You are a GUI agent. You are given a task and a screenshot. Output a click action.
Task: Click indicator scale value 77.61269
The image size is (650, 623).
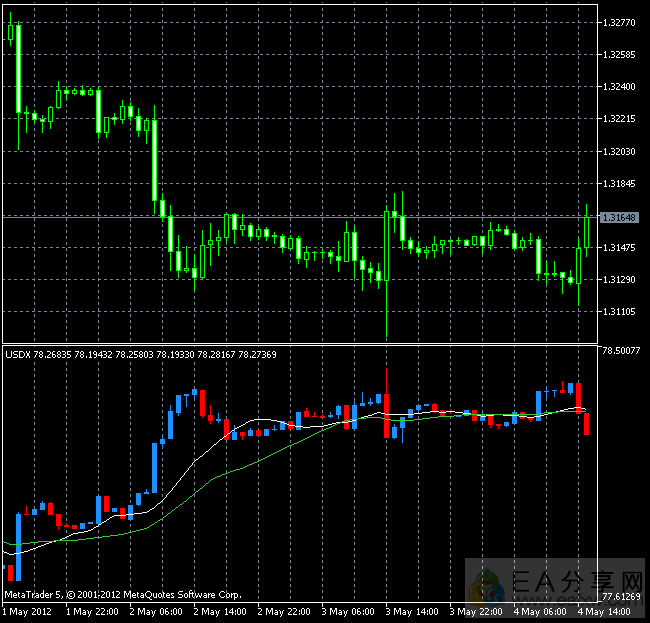tap(621, 596)
